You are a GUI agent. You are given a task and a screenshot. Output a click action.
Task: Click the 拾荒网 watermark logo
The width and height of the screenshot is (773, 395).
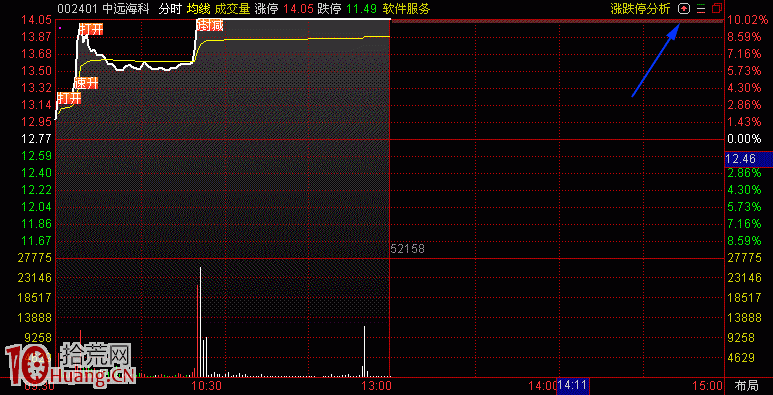click(69, 366)
